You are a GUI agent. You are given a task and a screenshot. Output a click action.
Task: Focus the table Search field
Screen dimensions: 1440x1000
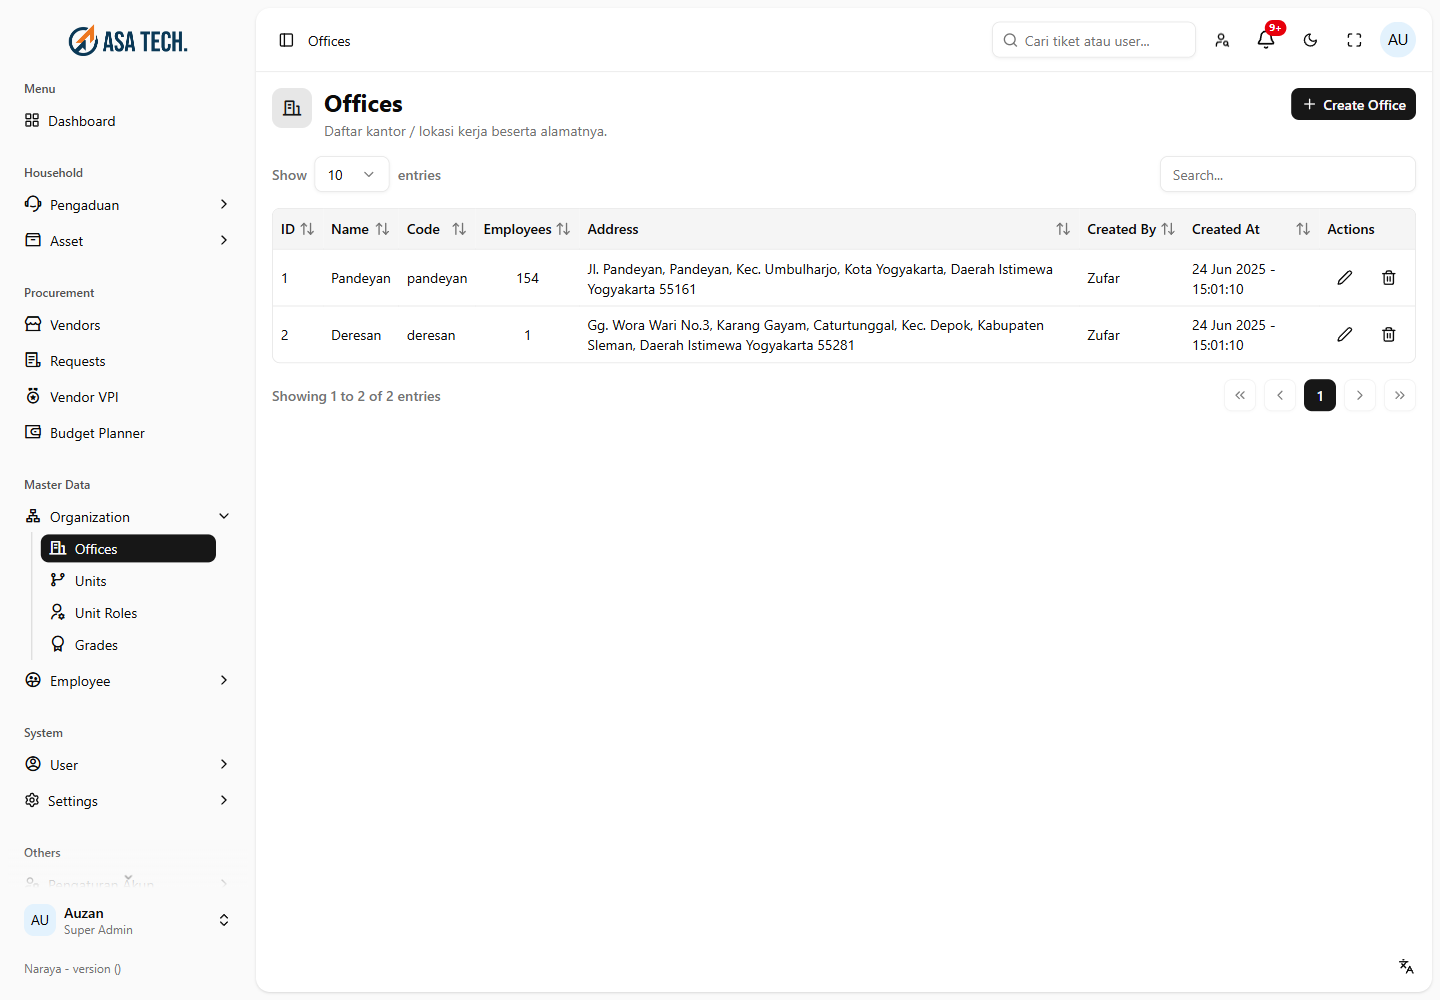[x=1287, y=175]
